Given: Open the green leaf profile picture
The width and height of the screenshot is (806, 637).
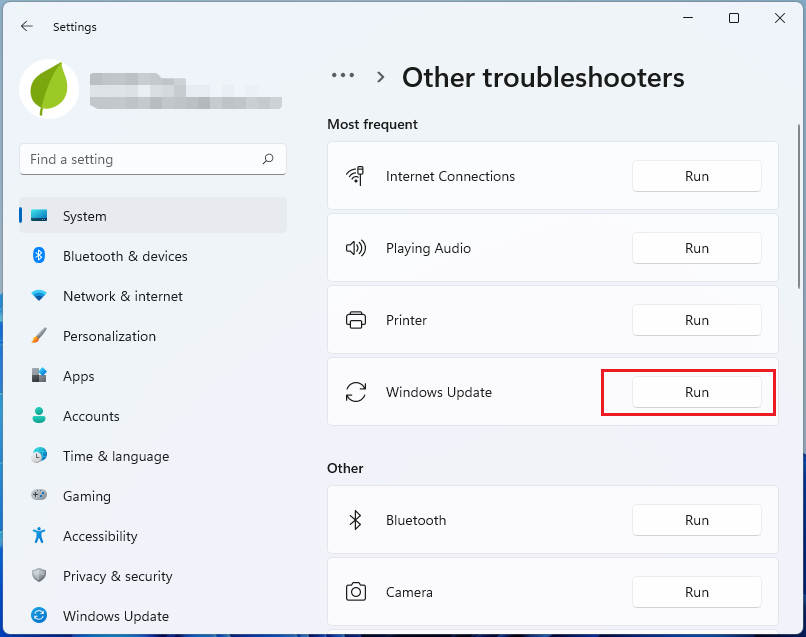Looking at the screenshot, I should point(49,89).
